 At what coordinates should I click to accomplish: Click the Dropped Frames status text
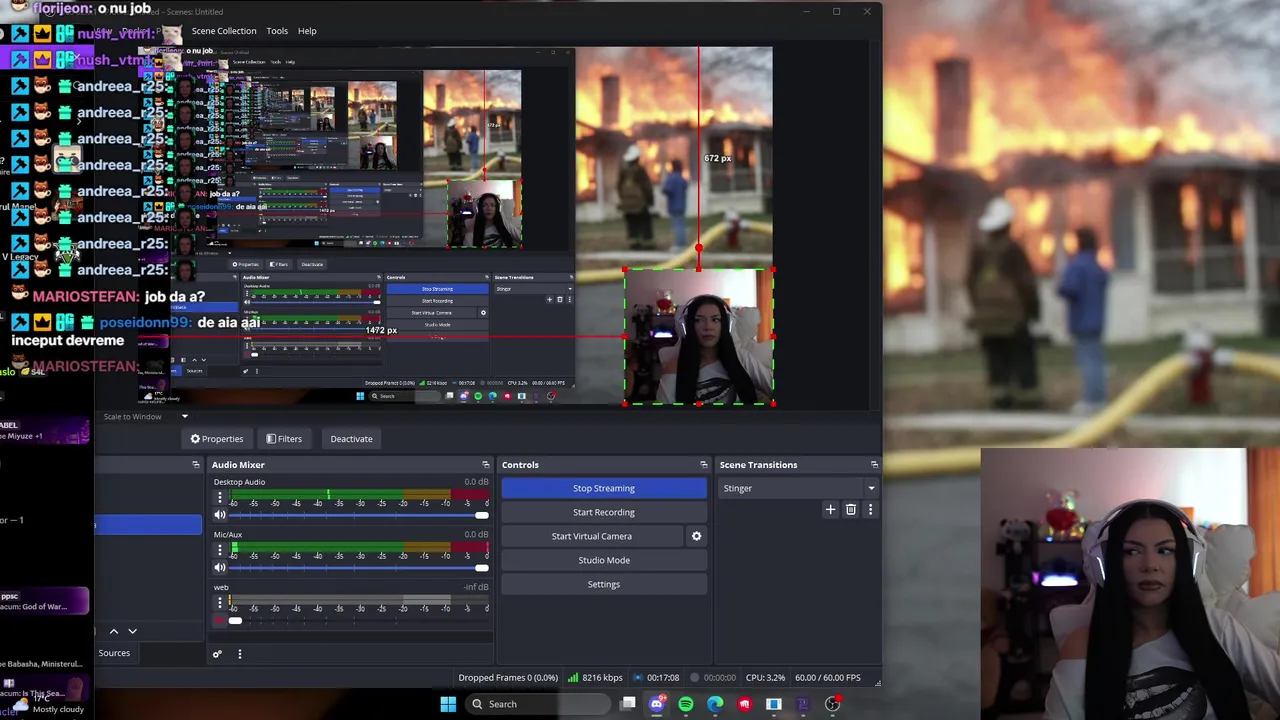(x=508, y=678)
